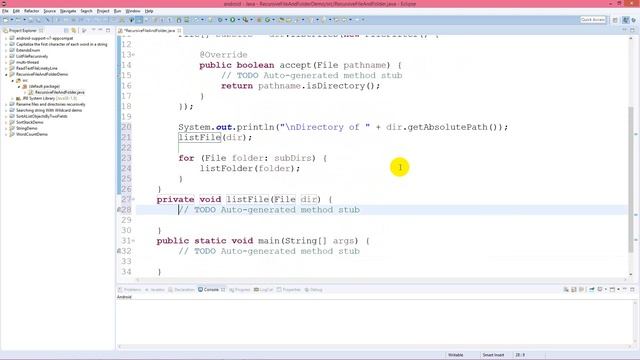The height and width of the screenshot is (360, 640).
Task: Click the New file toolbar icon
Action: [x=6, y=20]
